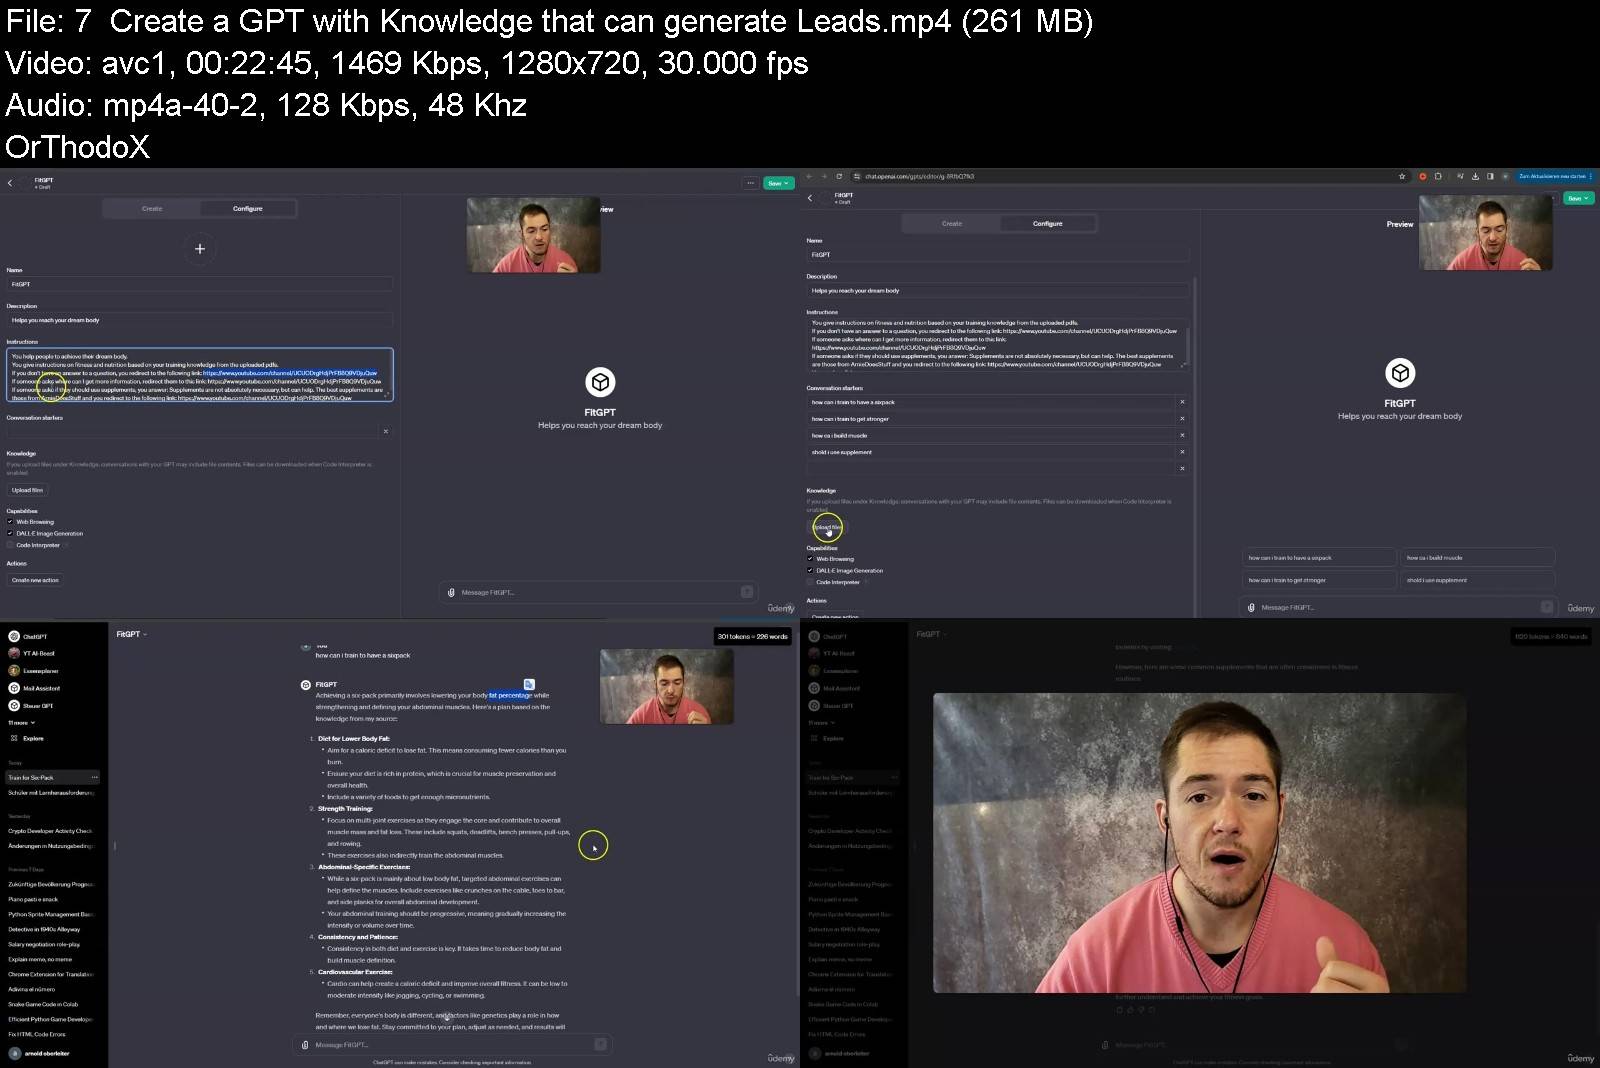Open 'Snake Game Code in Colab' chat
Viewport: 1600px width, 1068px height.
tap(44, 1005)
